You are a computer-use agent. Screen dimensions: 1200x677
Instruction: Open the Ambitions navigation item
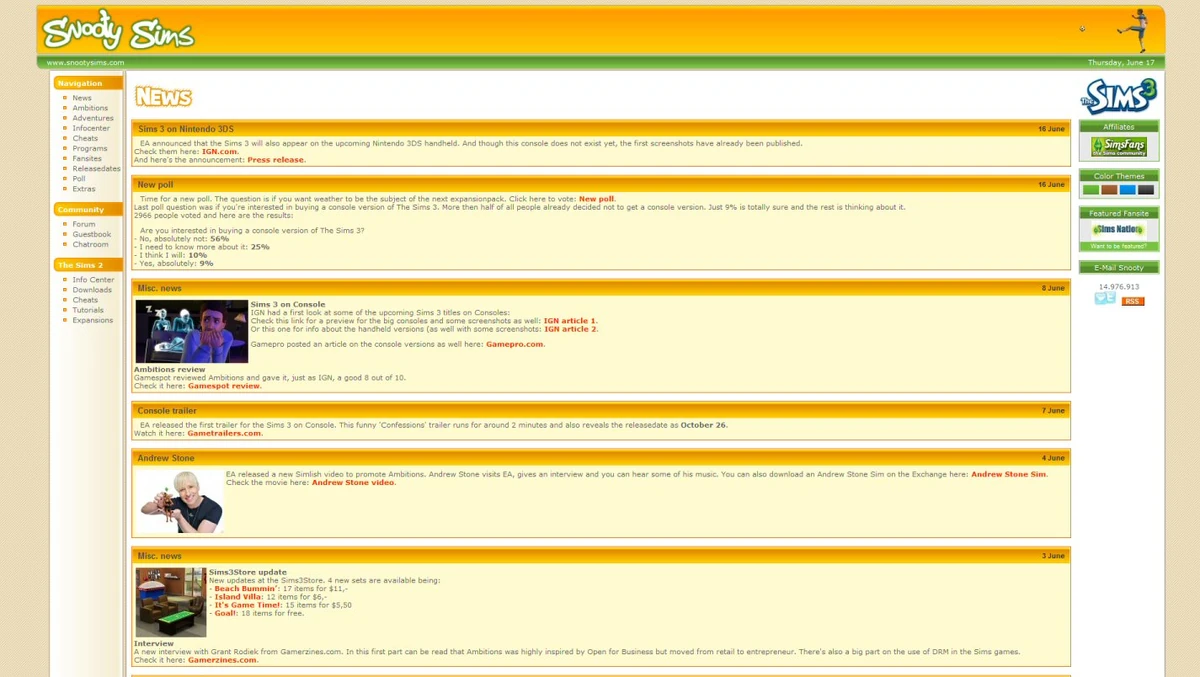(x=90, y=108)
